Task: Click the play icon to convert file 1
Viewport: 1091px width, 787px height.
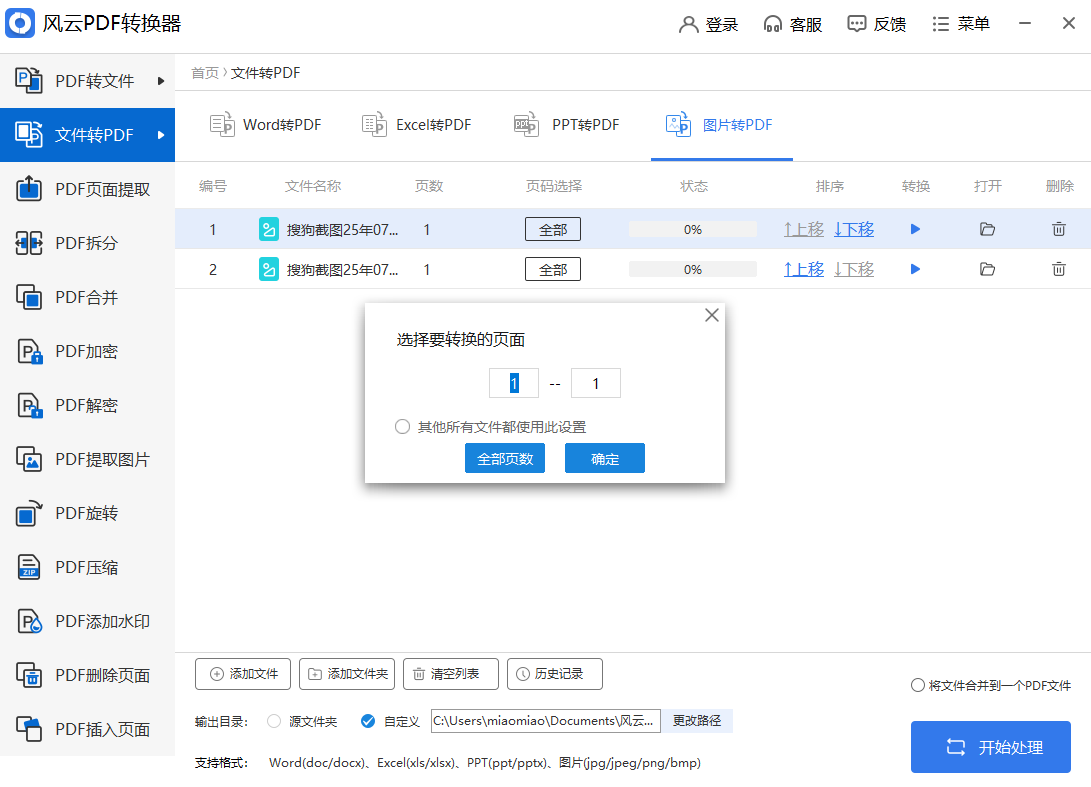Action: 915,230
